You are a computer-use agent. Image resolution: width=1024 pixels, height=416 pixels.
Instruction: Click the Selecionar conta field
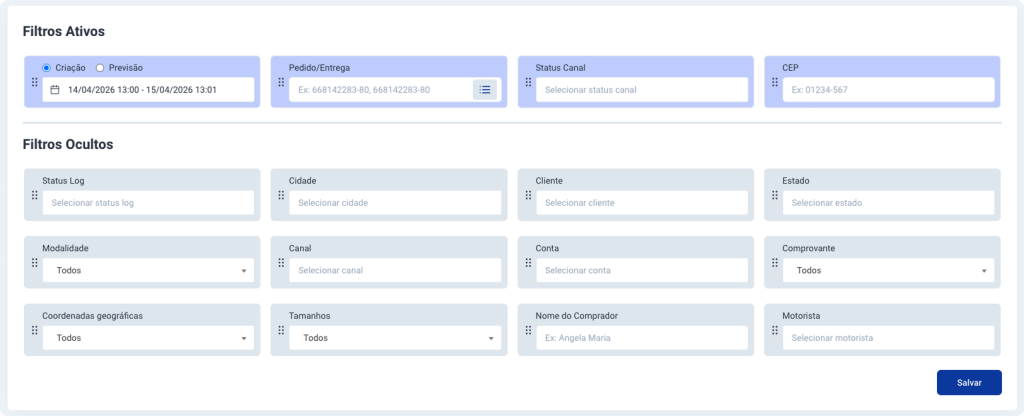pos(642,270)
